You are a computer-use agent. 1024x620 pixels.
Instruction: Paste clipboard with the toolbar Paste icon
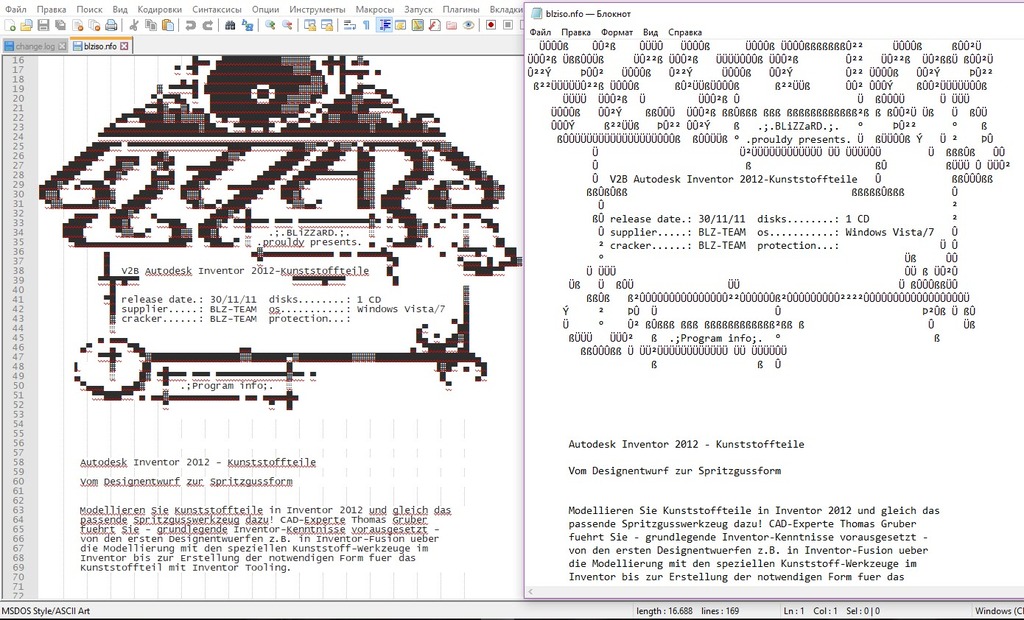[168, 25]
